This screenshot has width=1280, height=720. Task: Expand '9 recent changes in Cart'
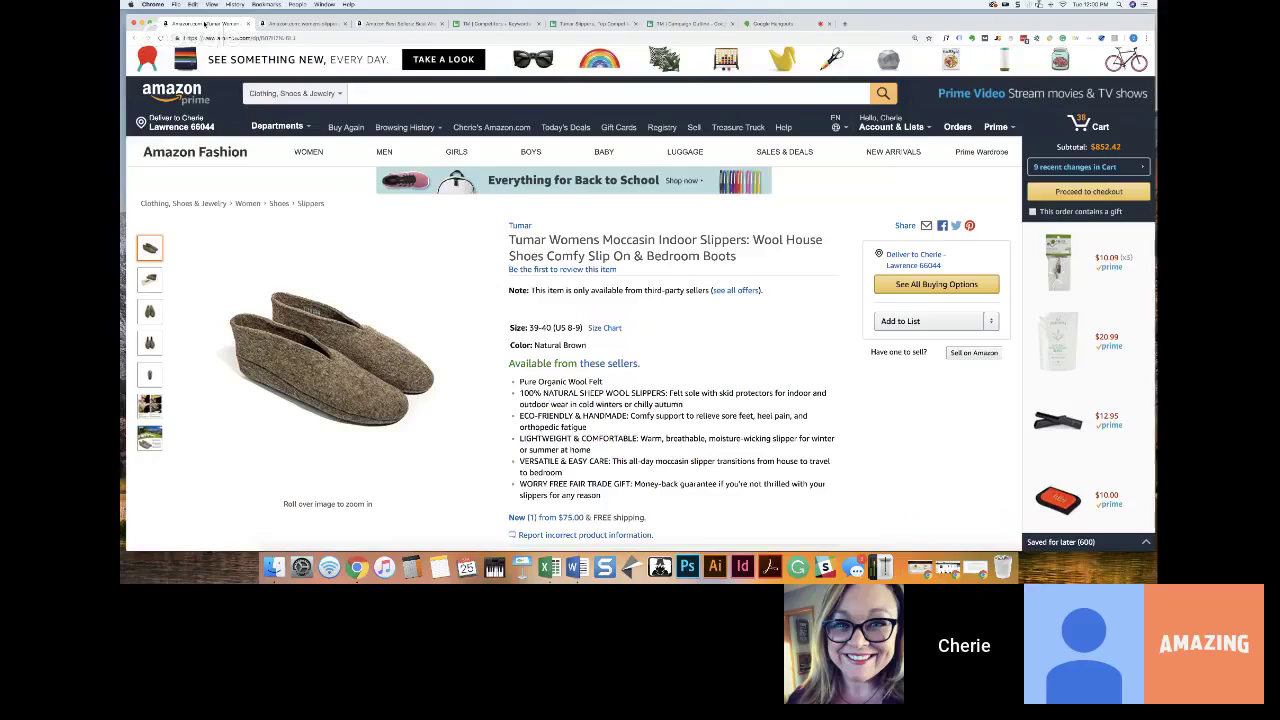point(1088,167)
